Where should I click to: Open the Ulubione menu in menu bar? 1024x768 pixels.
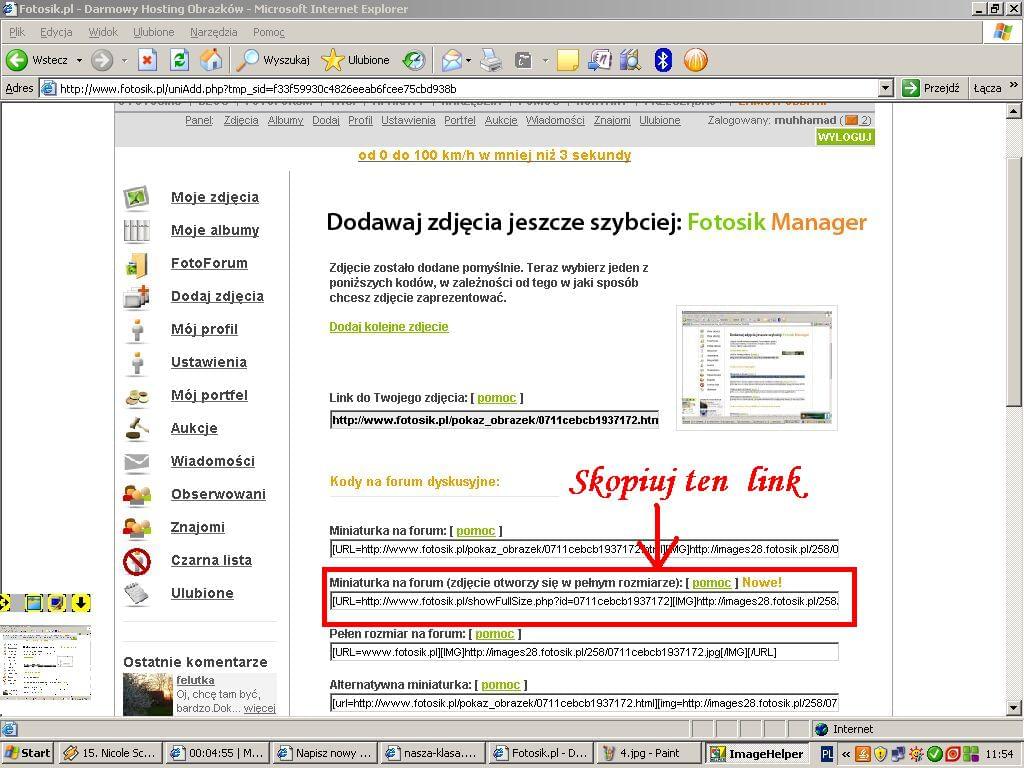153,32
